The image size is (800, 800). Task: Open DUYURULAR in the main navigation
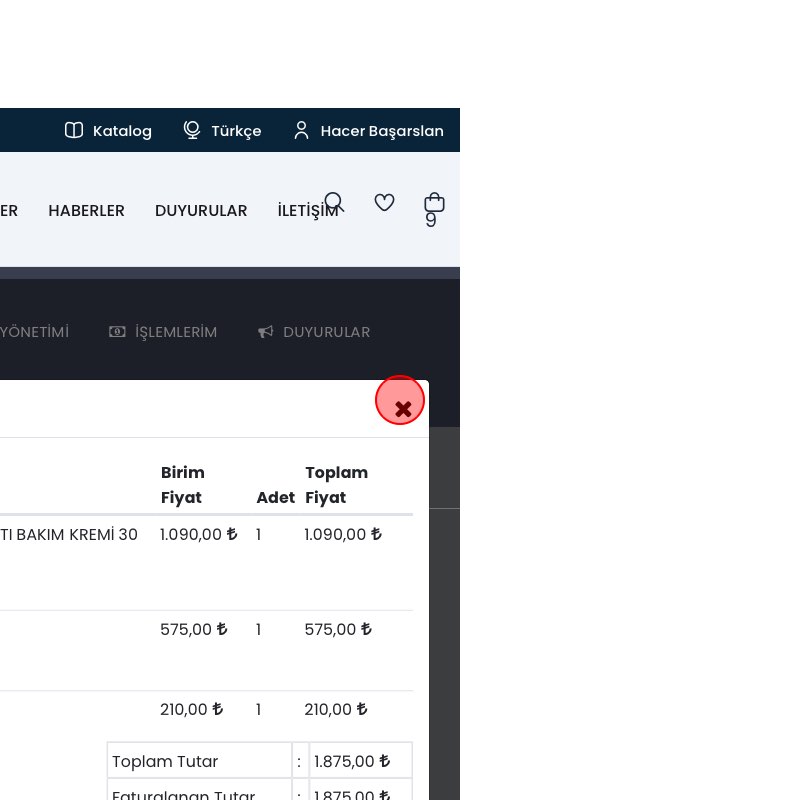(x=201, y=211)
